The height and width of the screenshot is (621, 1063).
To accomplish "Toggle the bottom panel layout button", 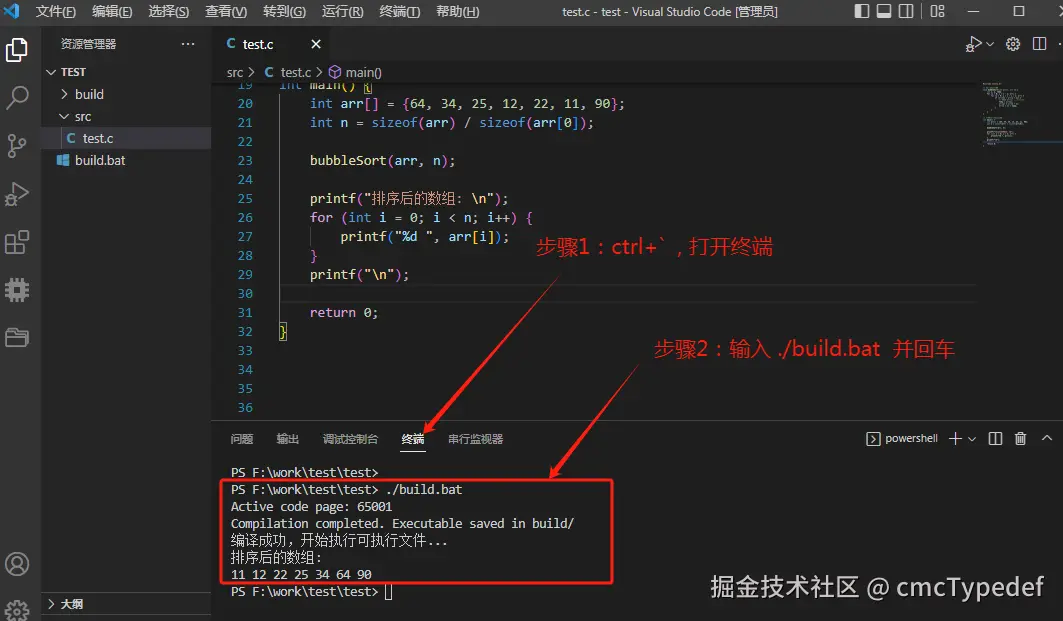I will (884, 12).
